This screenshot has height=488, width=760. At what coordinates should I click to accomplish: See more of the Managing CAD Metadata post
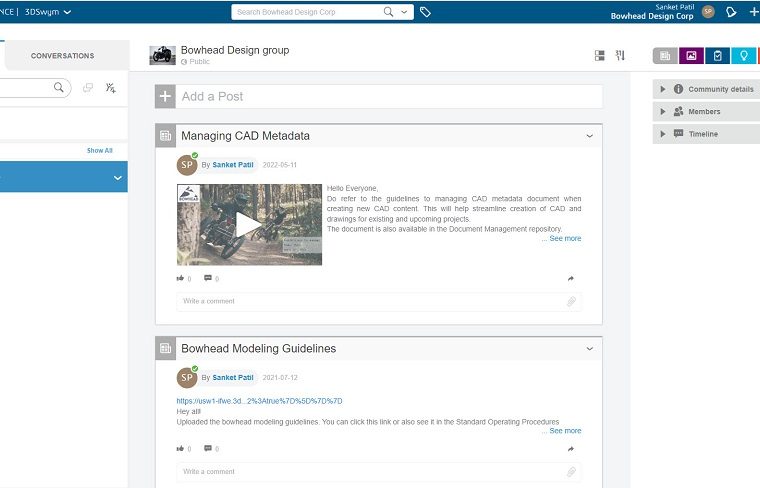coord(565,238)
